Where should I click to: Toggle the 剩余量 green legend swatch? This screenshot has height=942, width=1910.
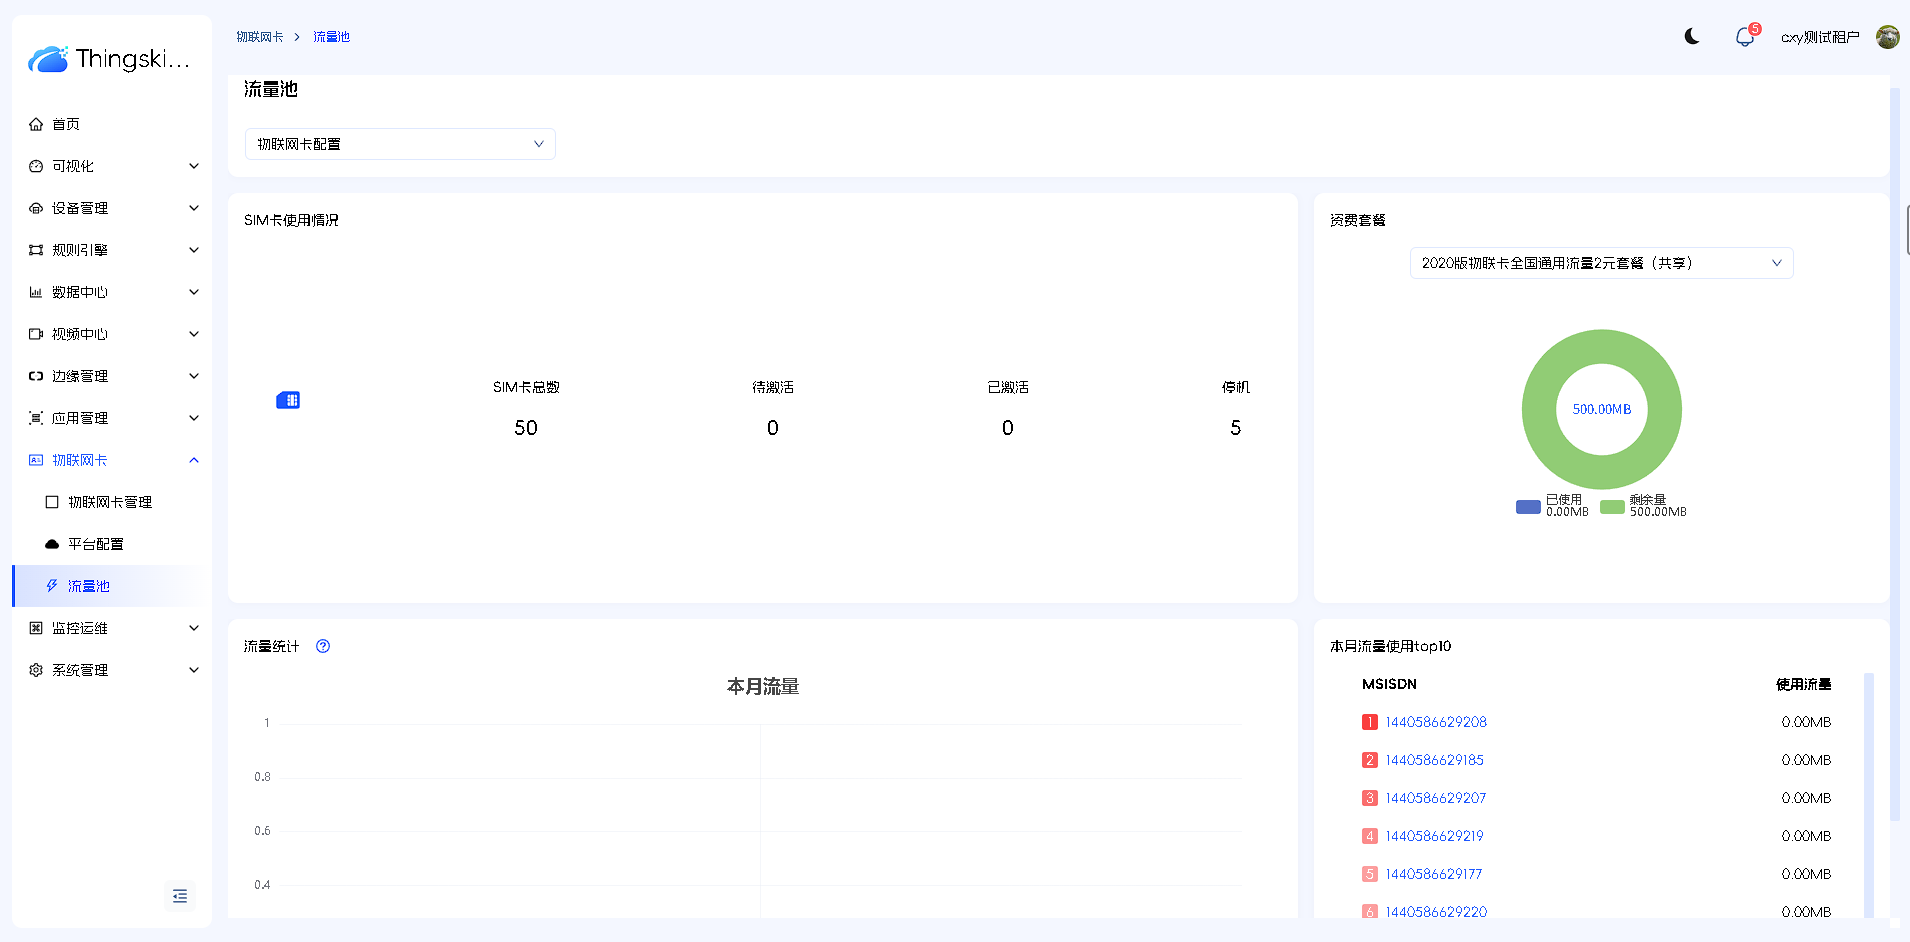click(x=1612, y=507)
